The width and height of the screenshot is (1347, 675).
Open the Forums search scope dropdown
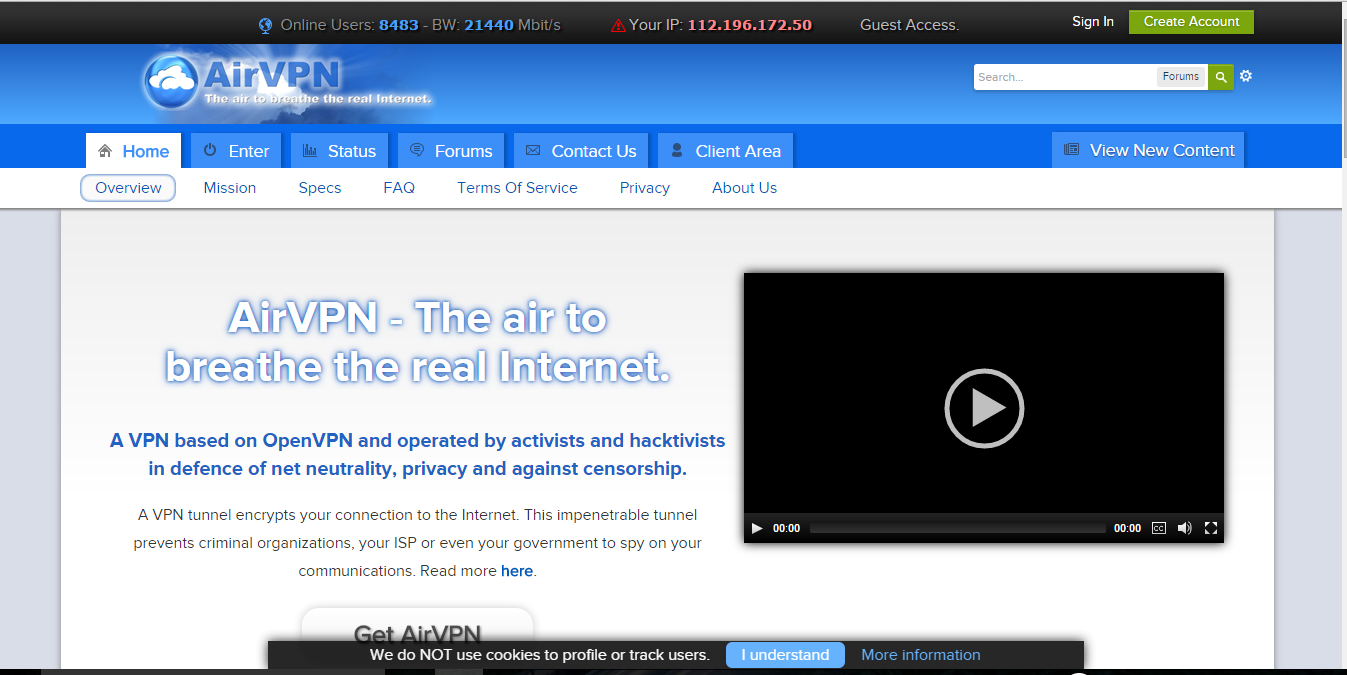coord(1181,77)
